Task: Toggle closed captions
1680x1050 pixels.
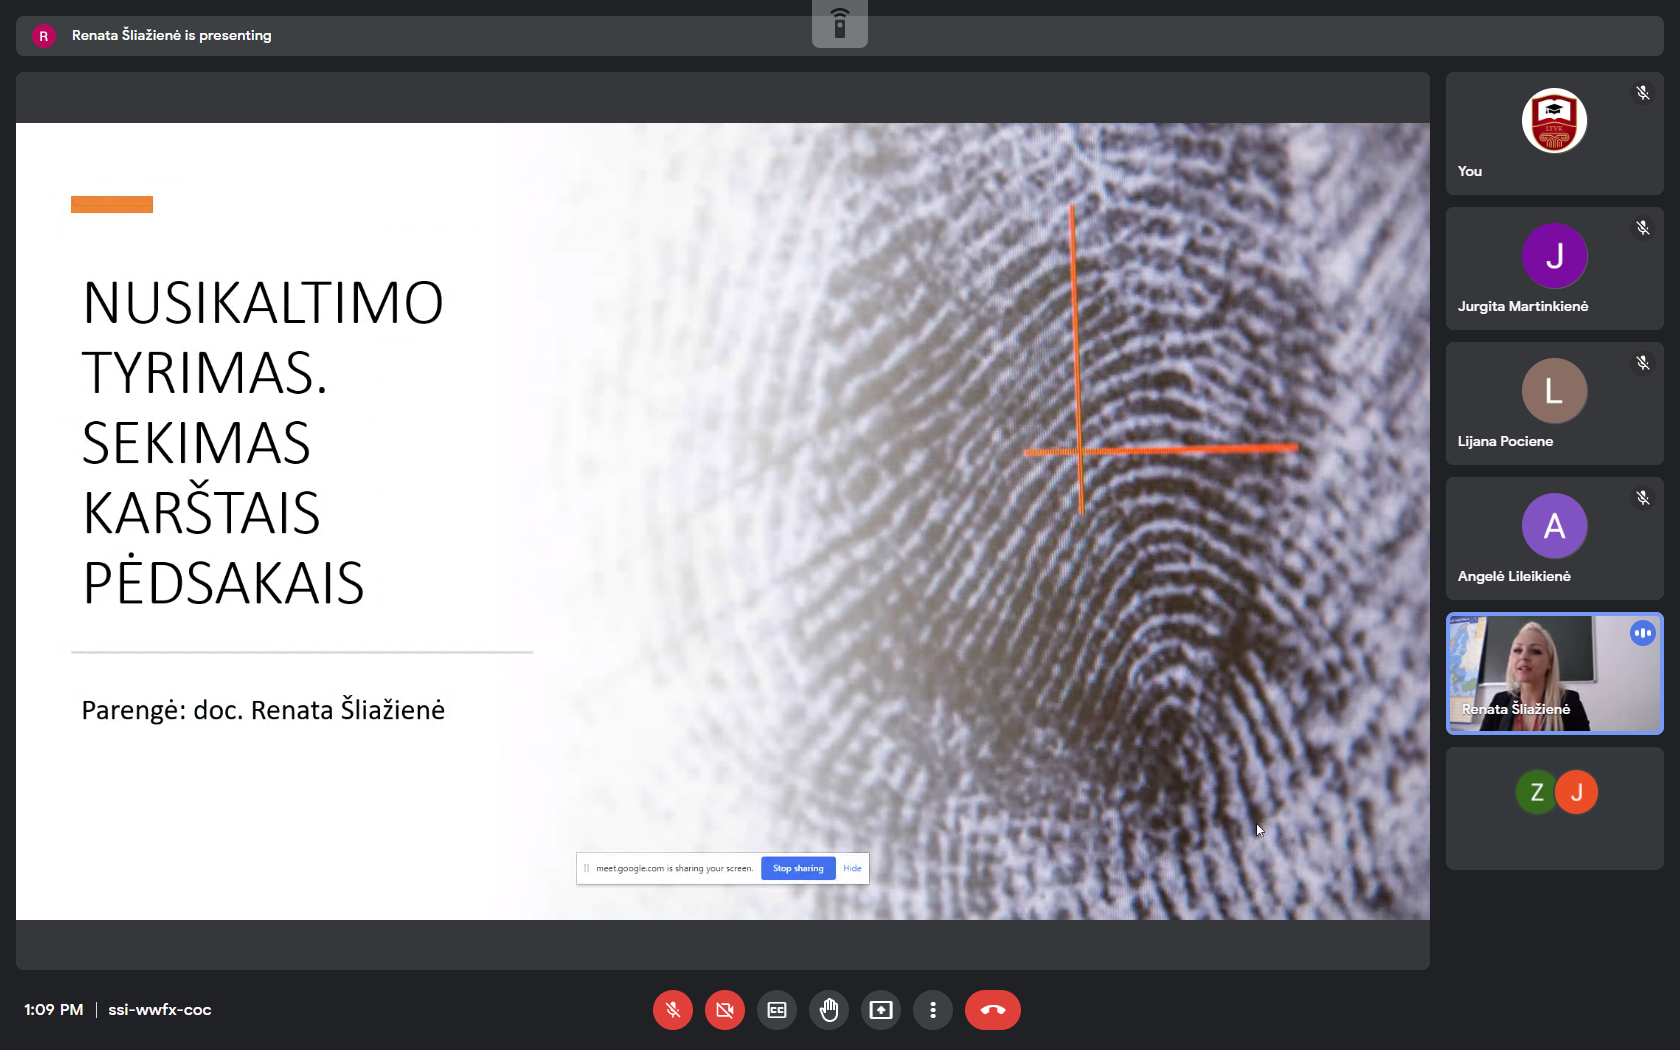Action: [777, 1010]
